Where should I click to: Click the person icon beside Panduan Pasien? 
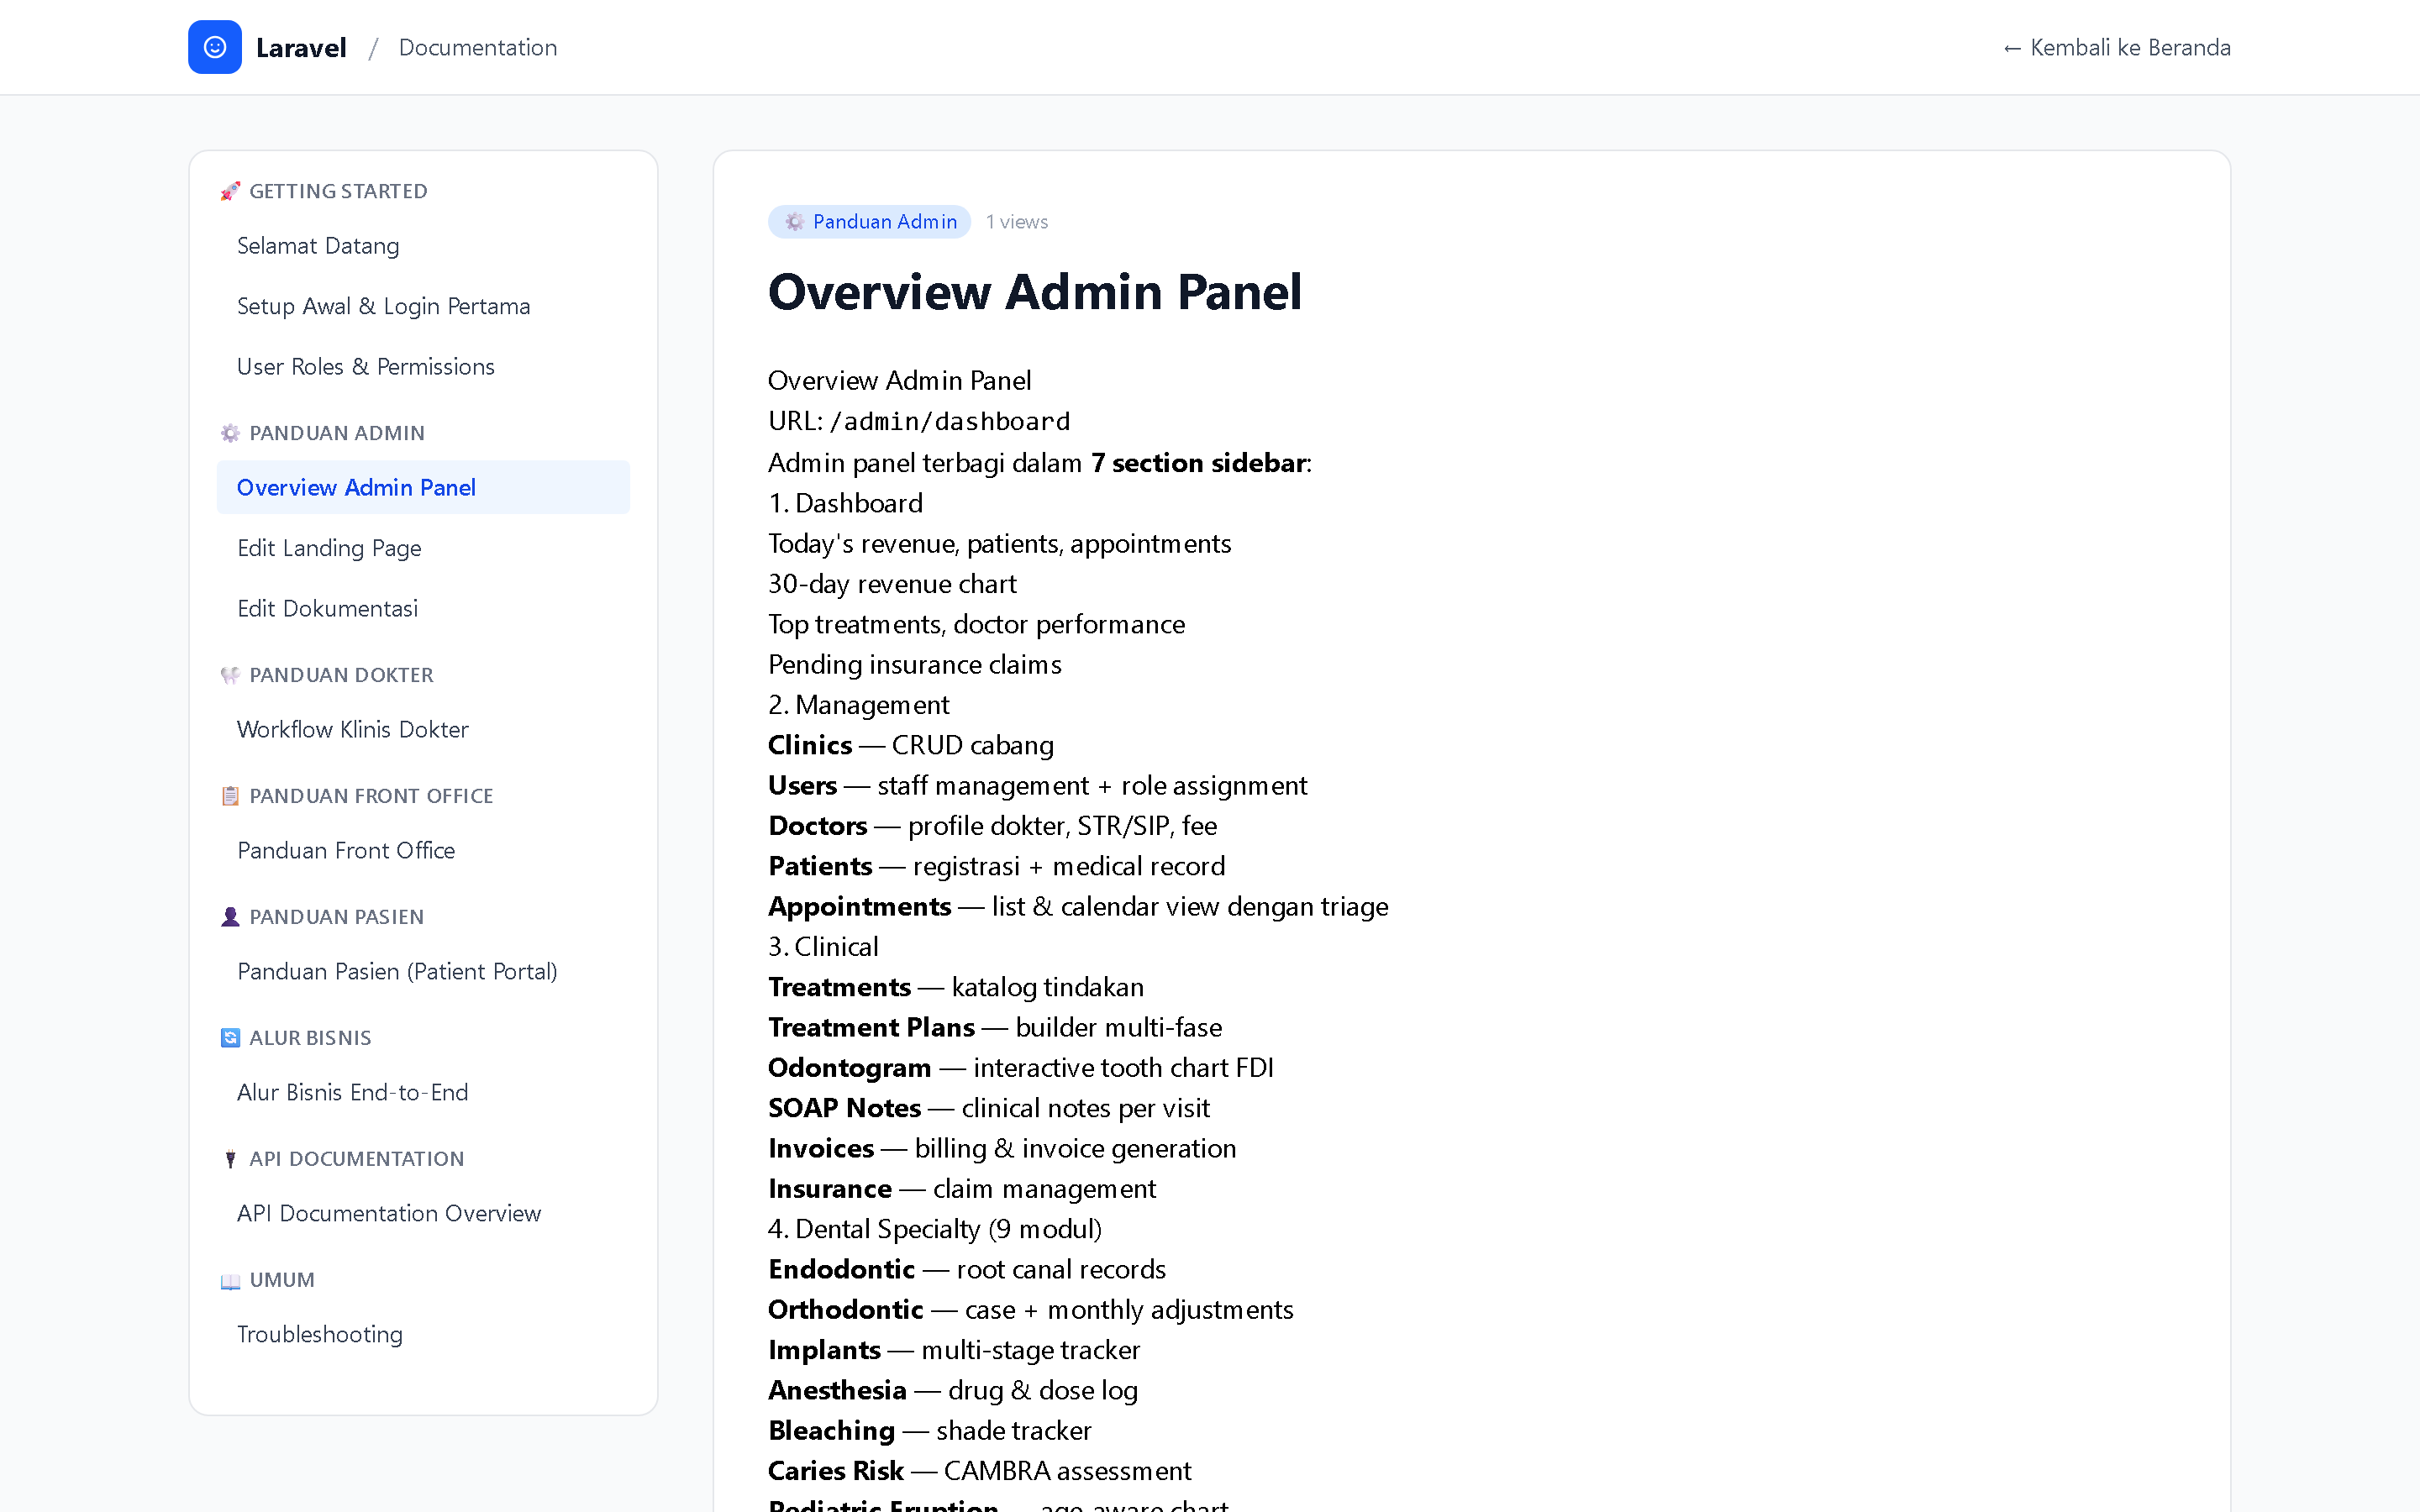coord(230,917)
